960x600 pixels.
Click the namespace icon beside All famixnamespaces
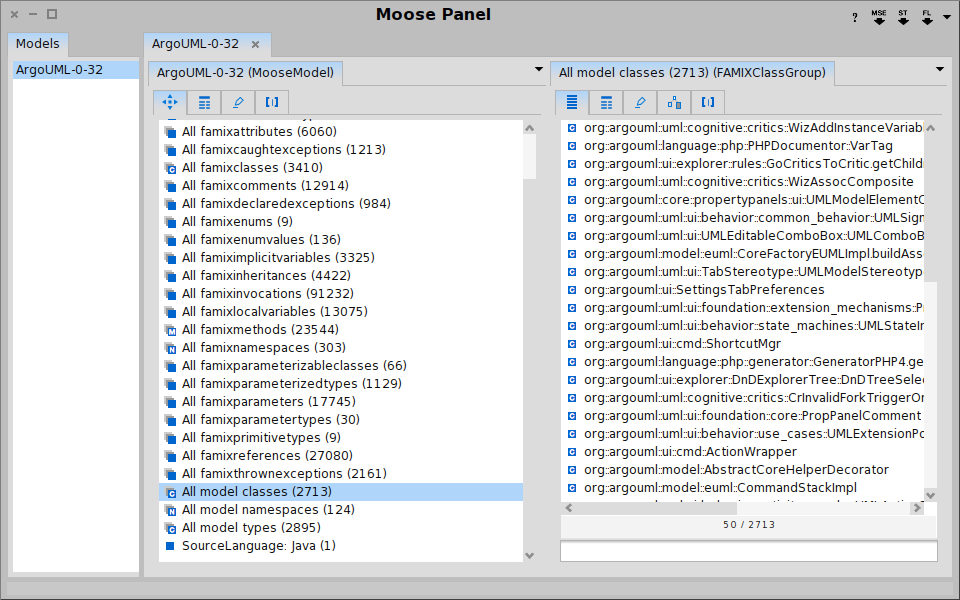coord(171,348)
